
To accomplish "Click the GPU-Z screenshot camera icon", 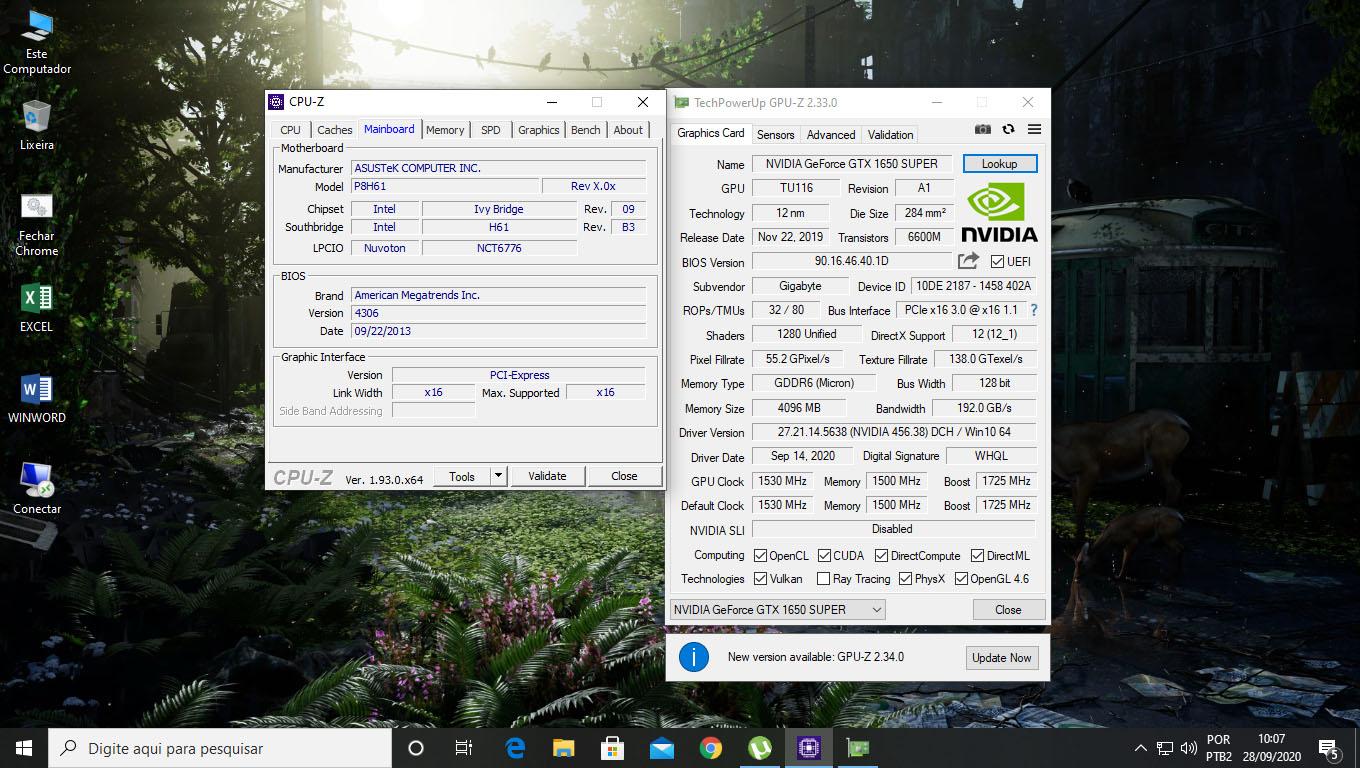I will [983, 129].
